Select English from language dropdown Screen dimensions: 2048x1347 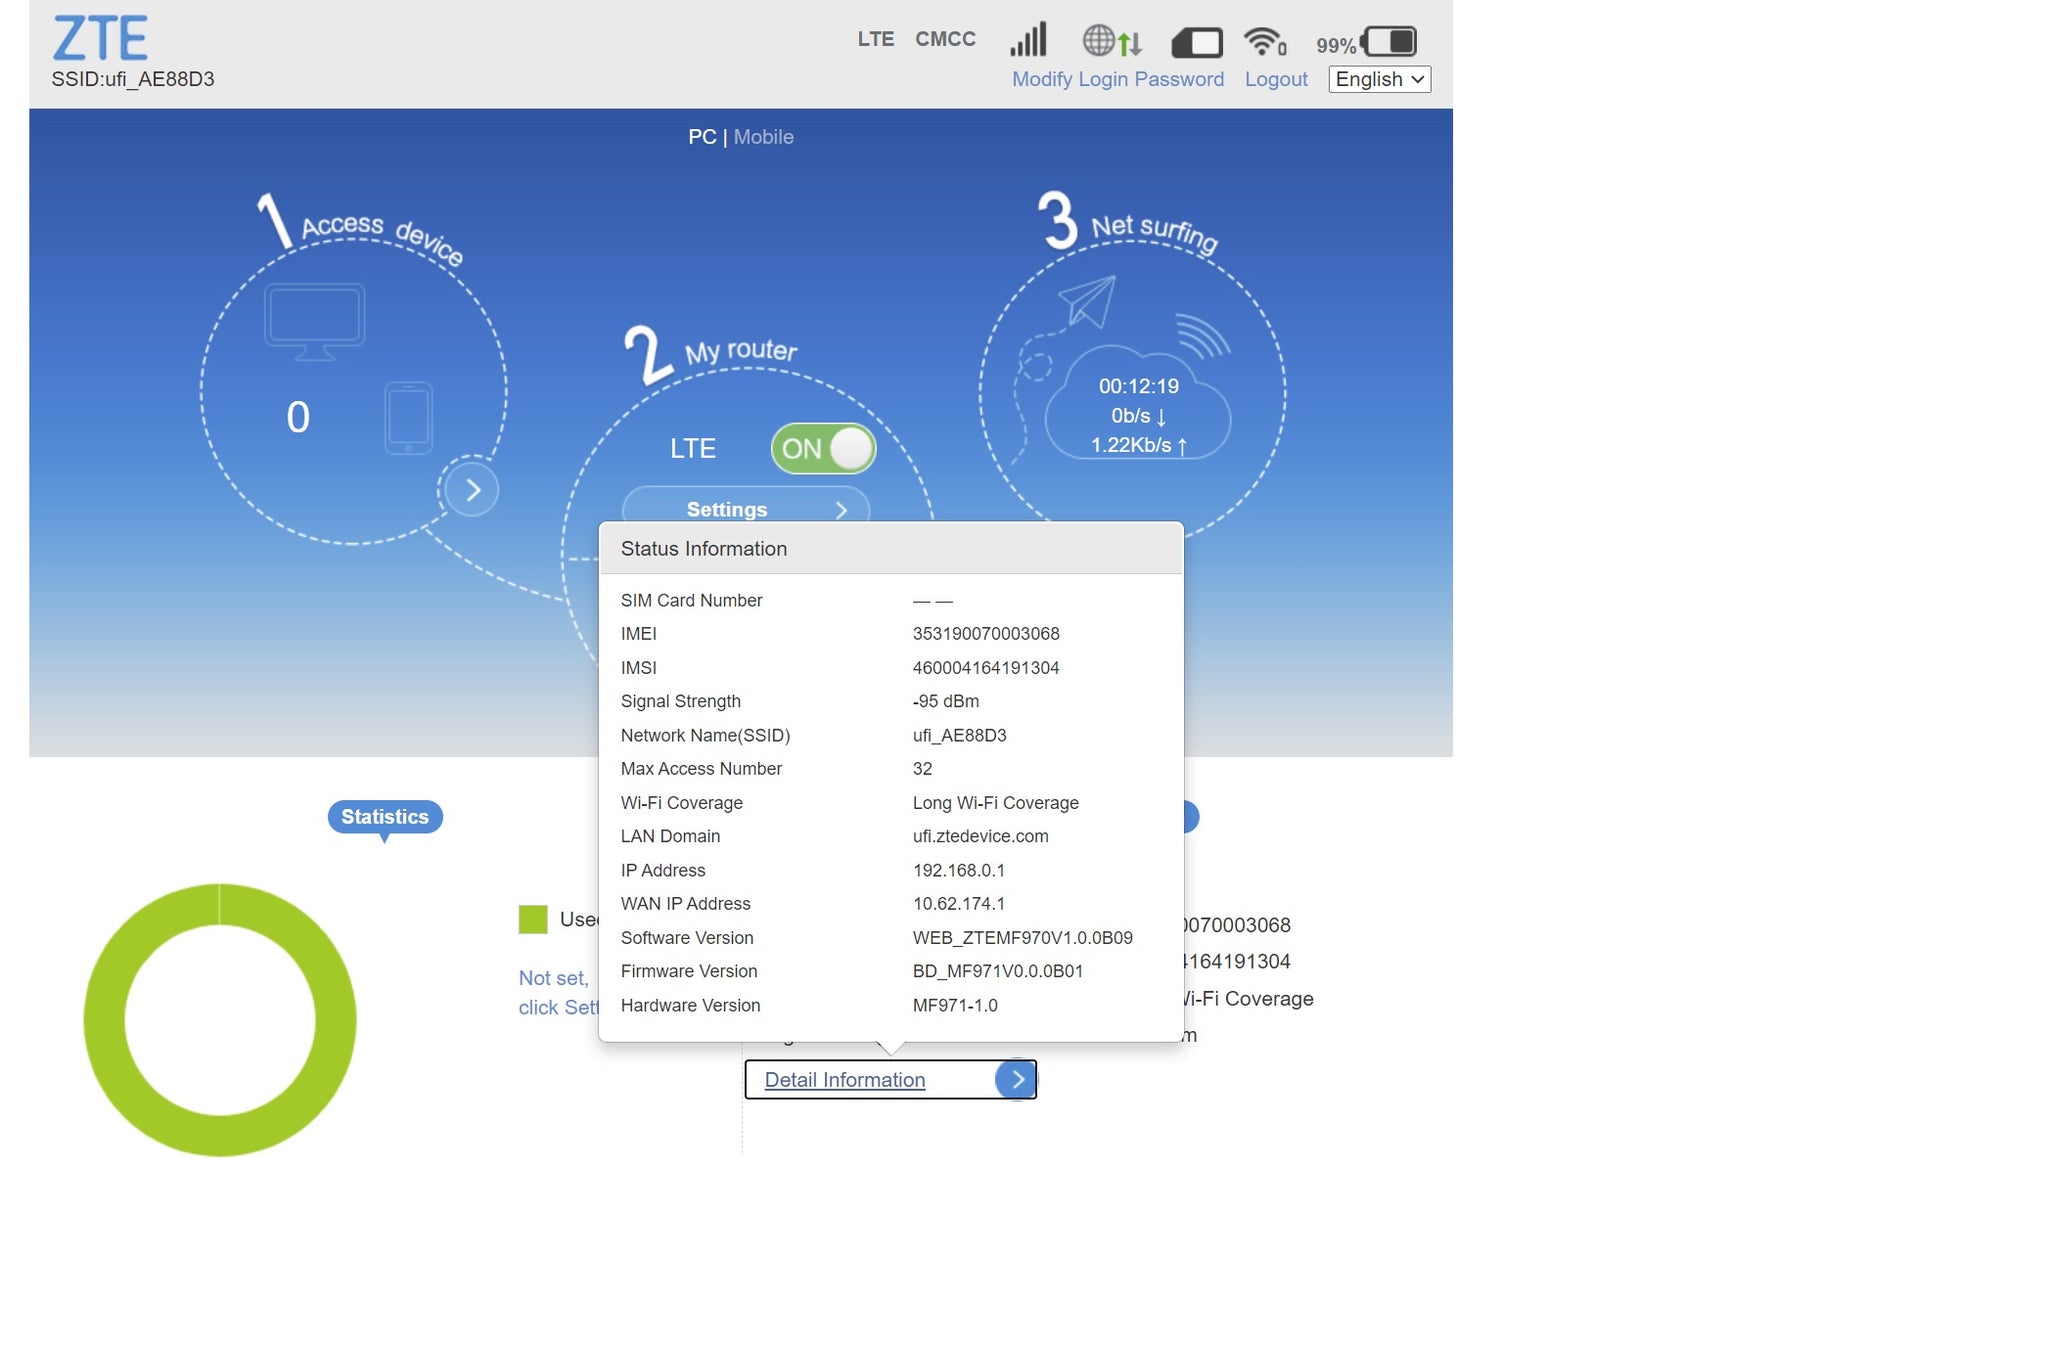[1378, 78]
